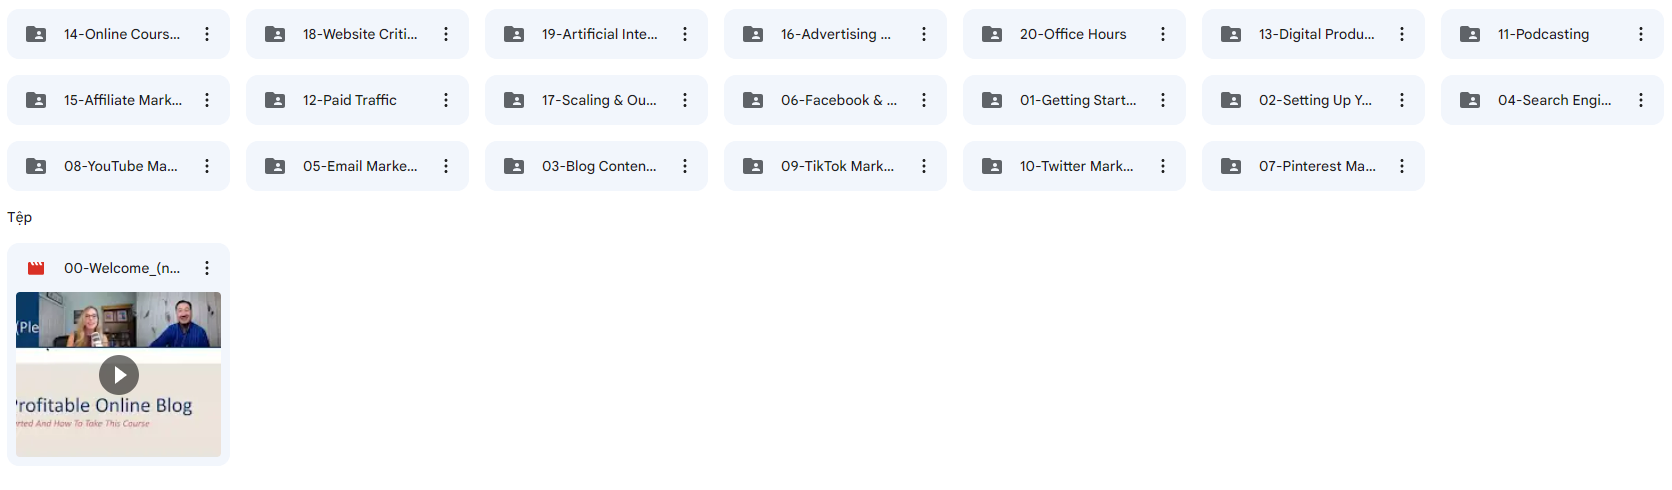The width and height of the screenshot is (1672, 490).
Task: Click the shared folder icon of 11-Podcasting
Action: pos(1470,34)
